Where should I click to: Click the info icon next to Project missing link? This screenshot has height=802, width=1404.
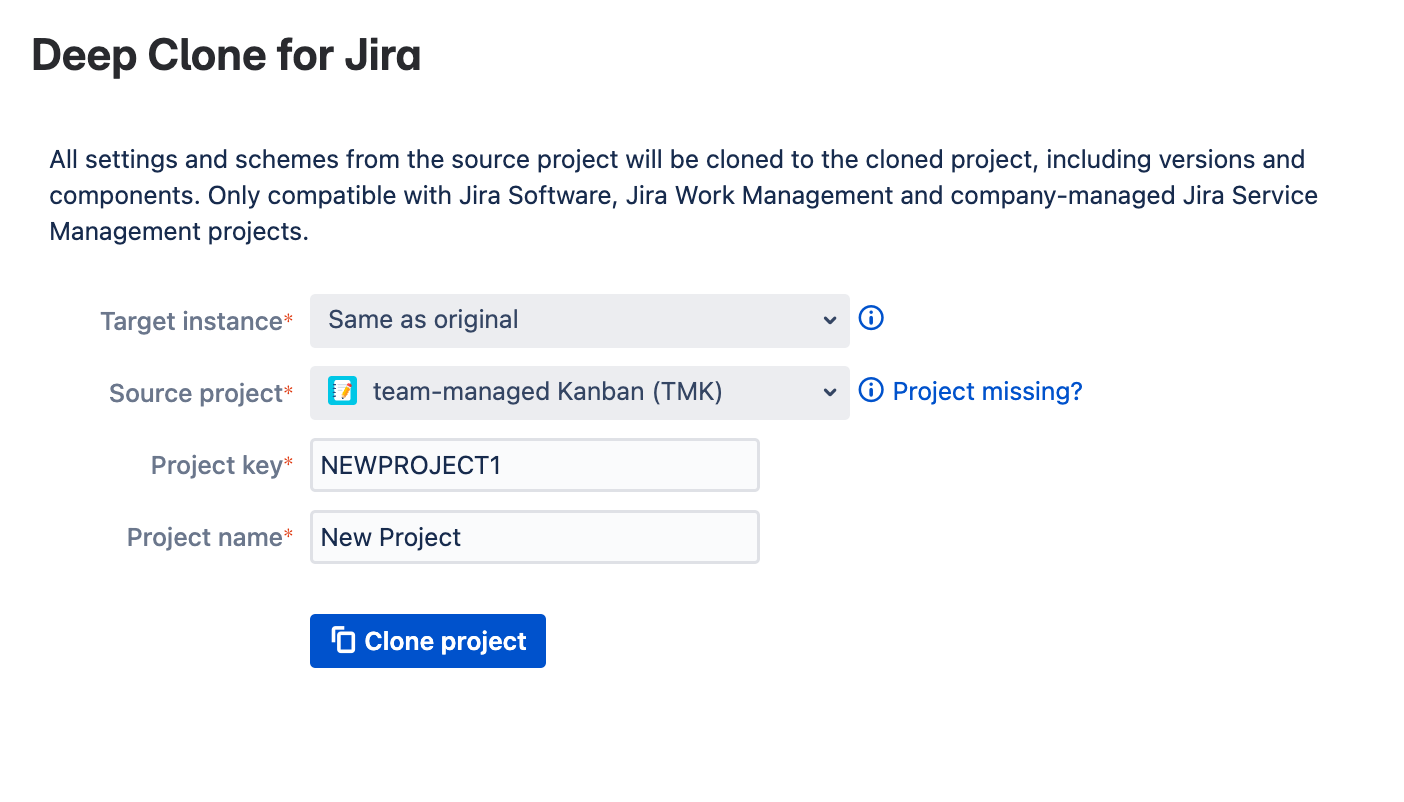click(x=869, y=392)
